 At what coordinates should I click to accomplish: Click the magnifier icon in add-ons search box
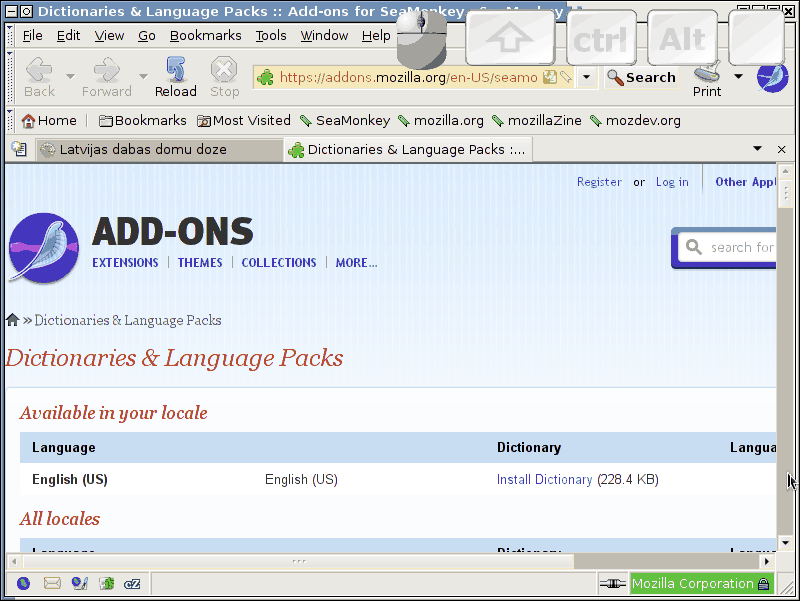point(693,247)
